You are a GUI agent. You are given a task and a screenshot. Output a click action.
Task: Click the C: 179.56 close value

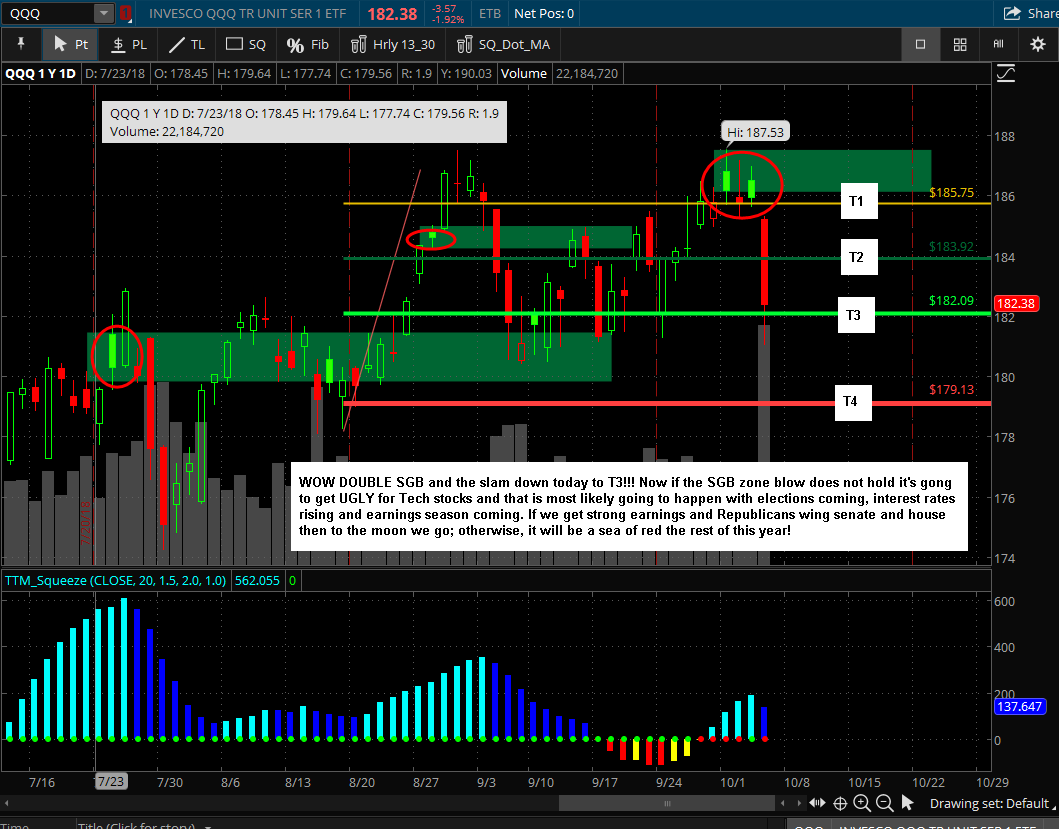365,74
